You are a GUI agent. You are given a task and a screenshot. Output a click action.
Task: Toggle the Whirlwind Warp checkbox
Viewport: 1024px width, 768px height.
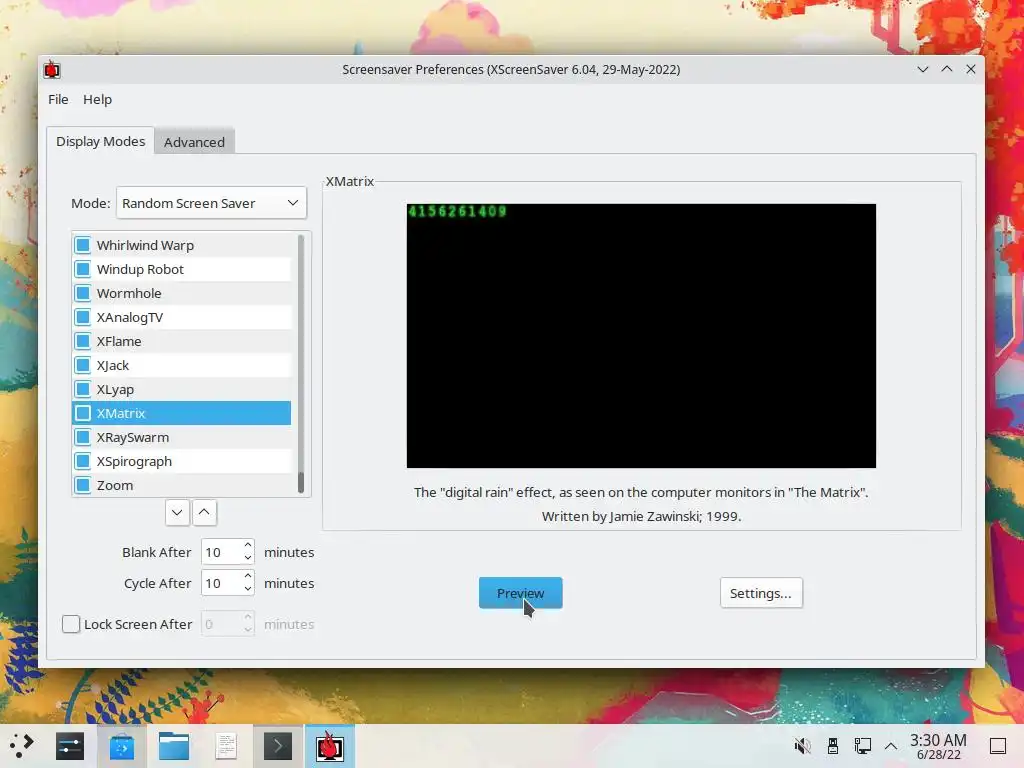coord(82,245)
